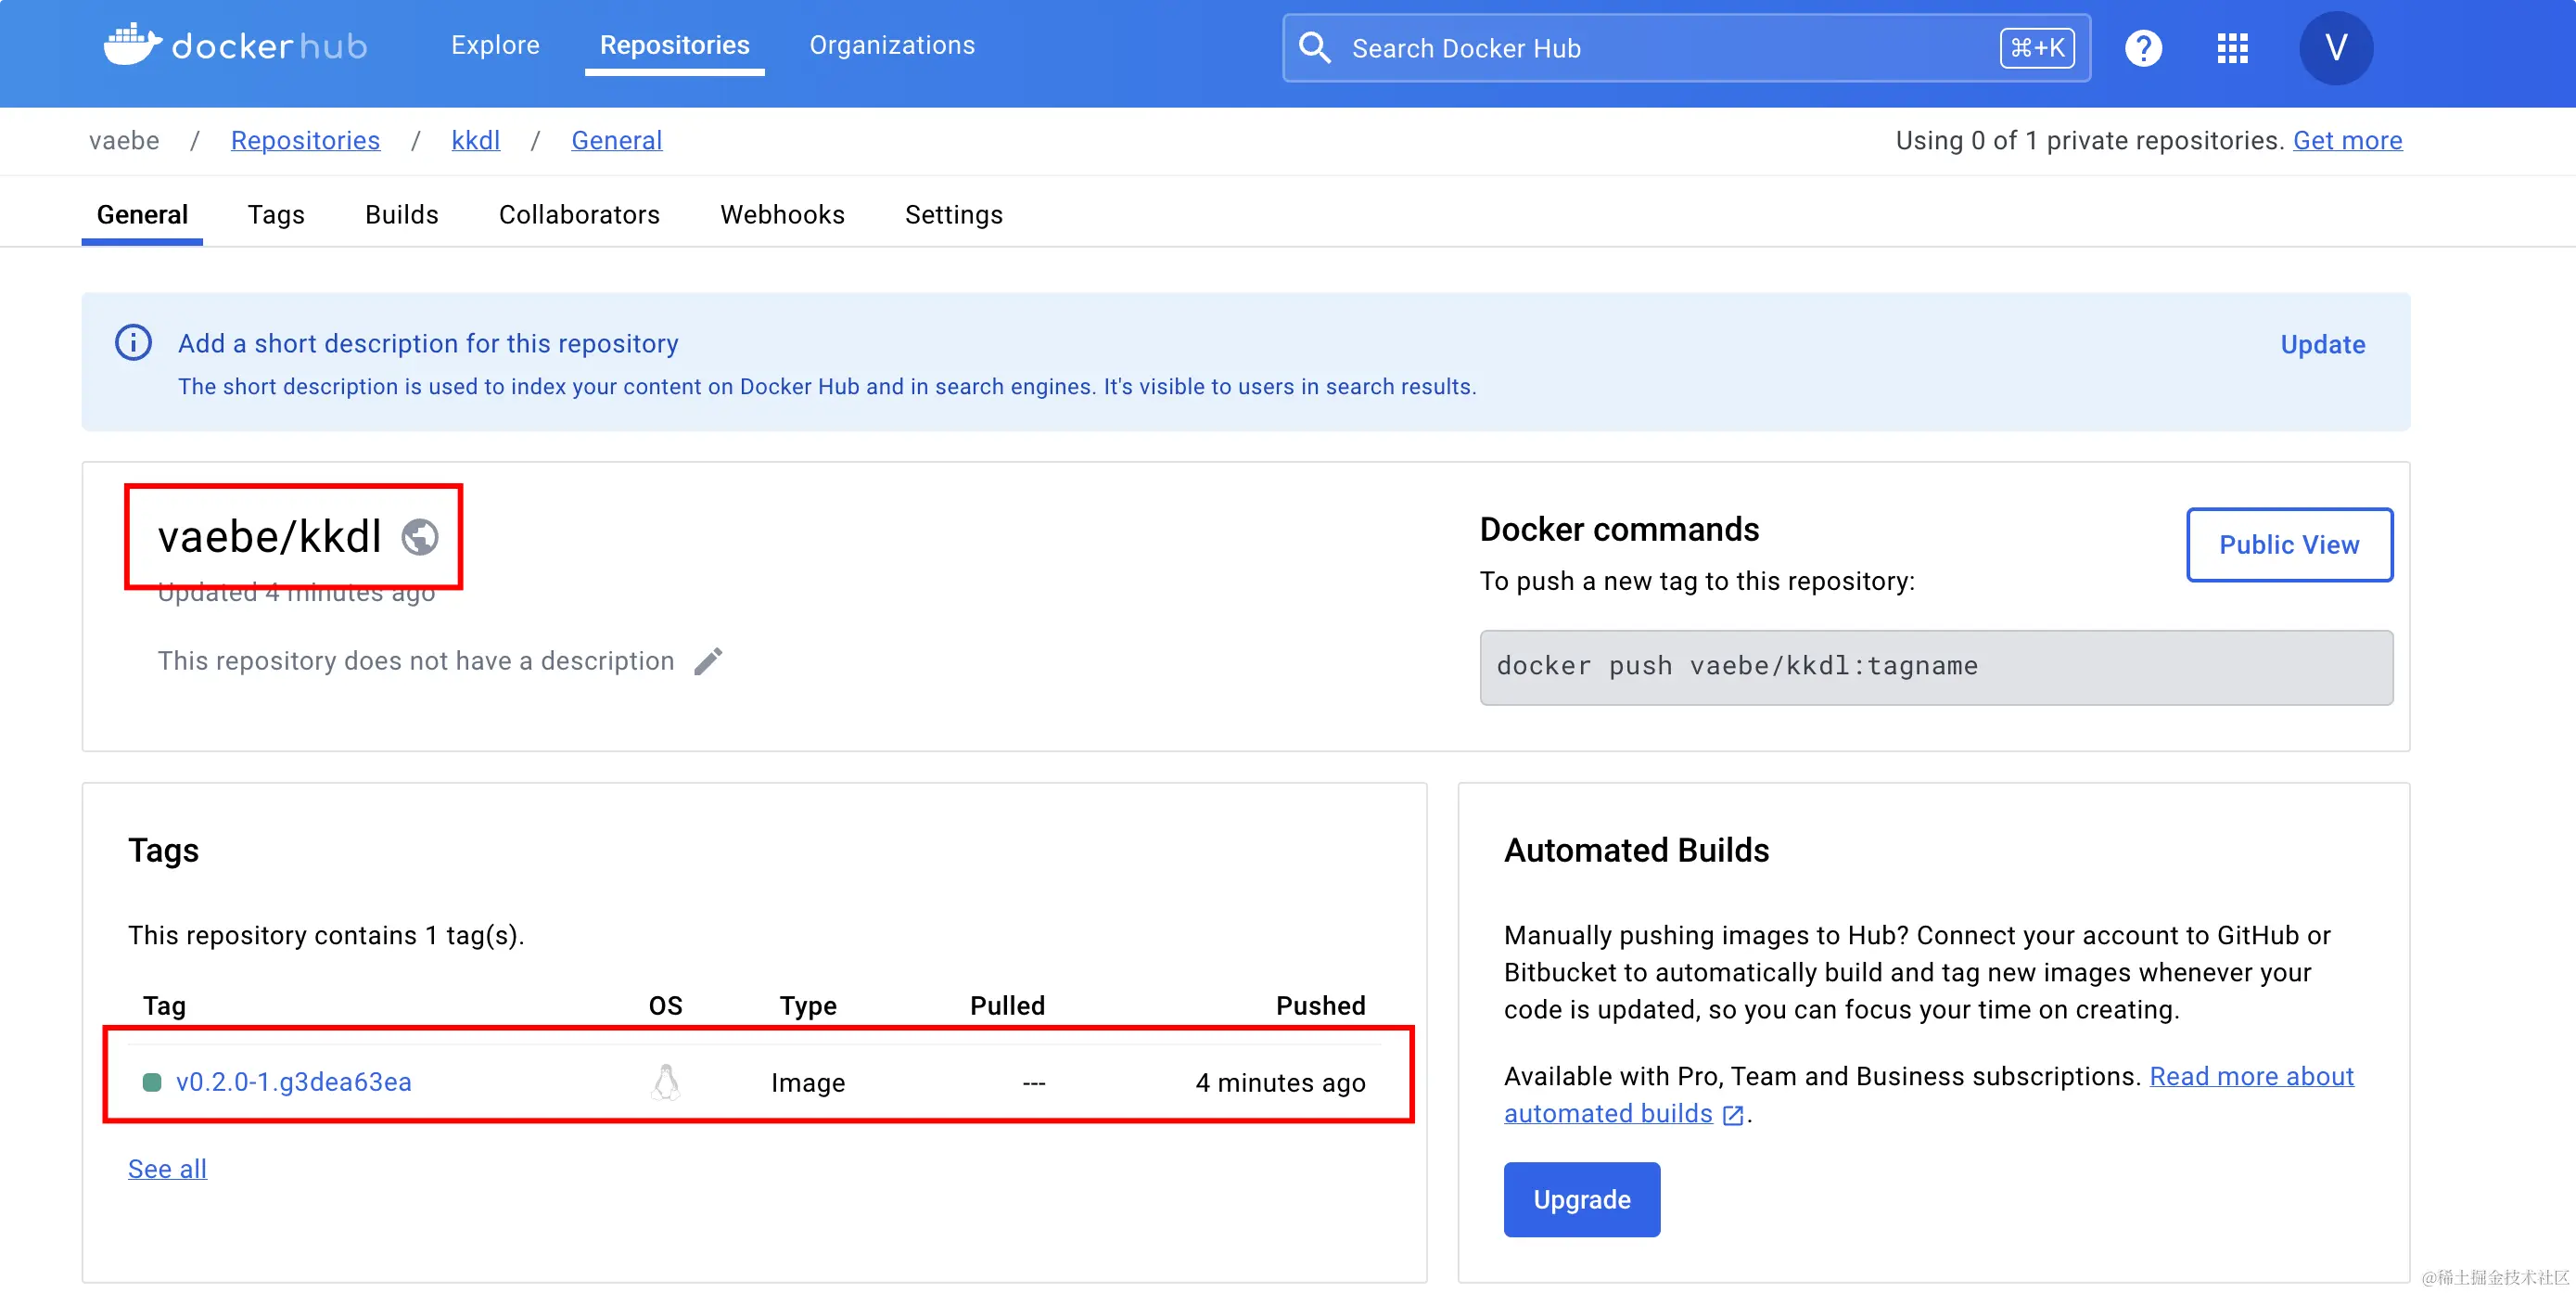Click the Tags section heading

pos(163,850)
